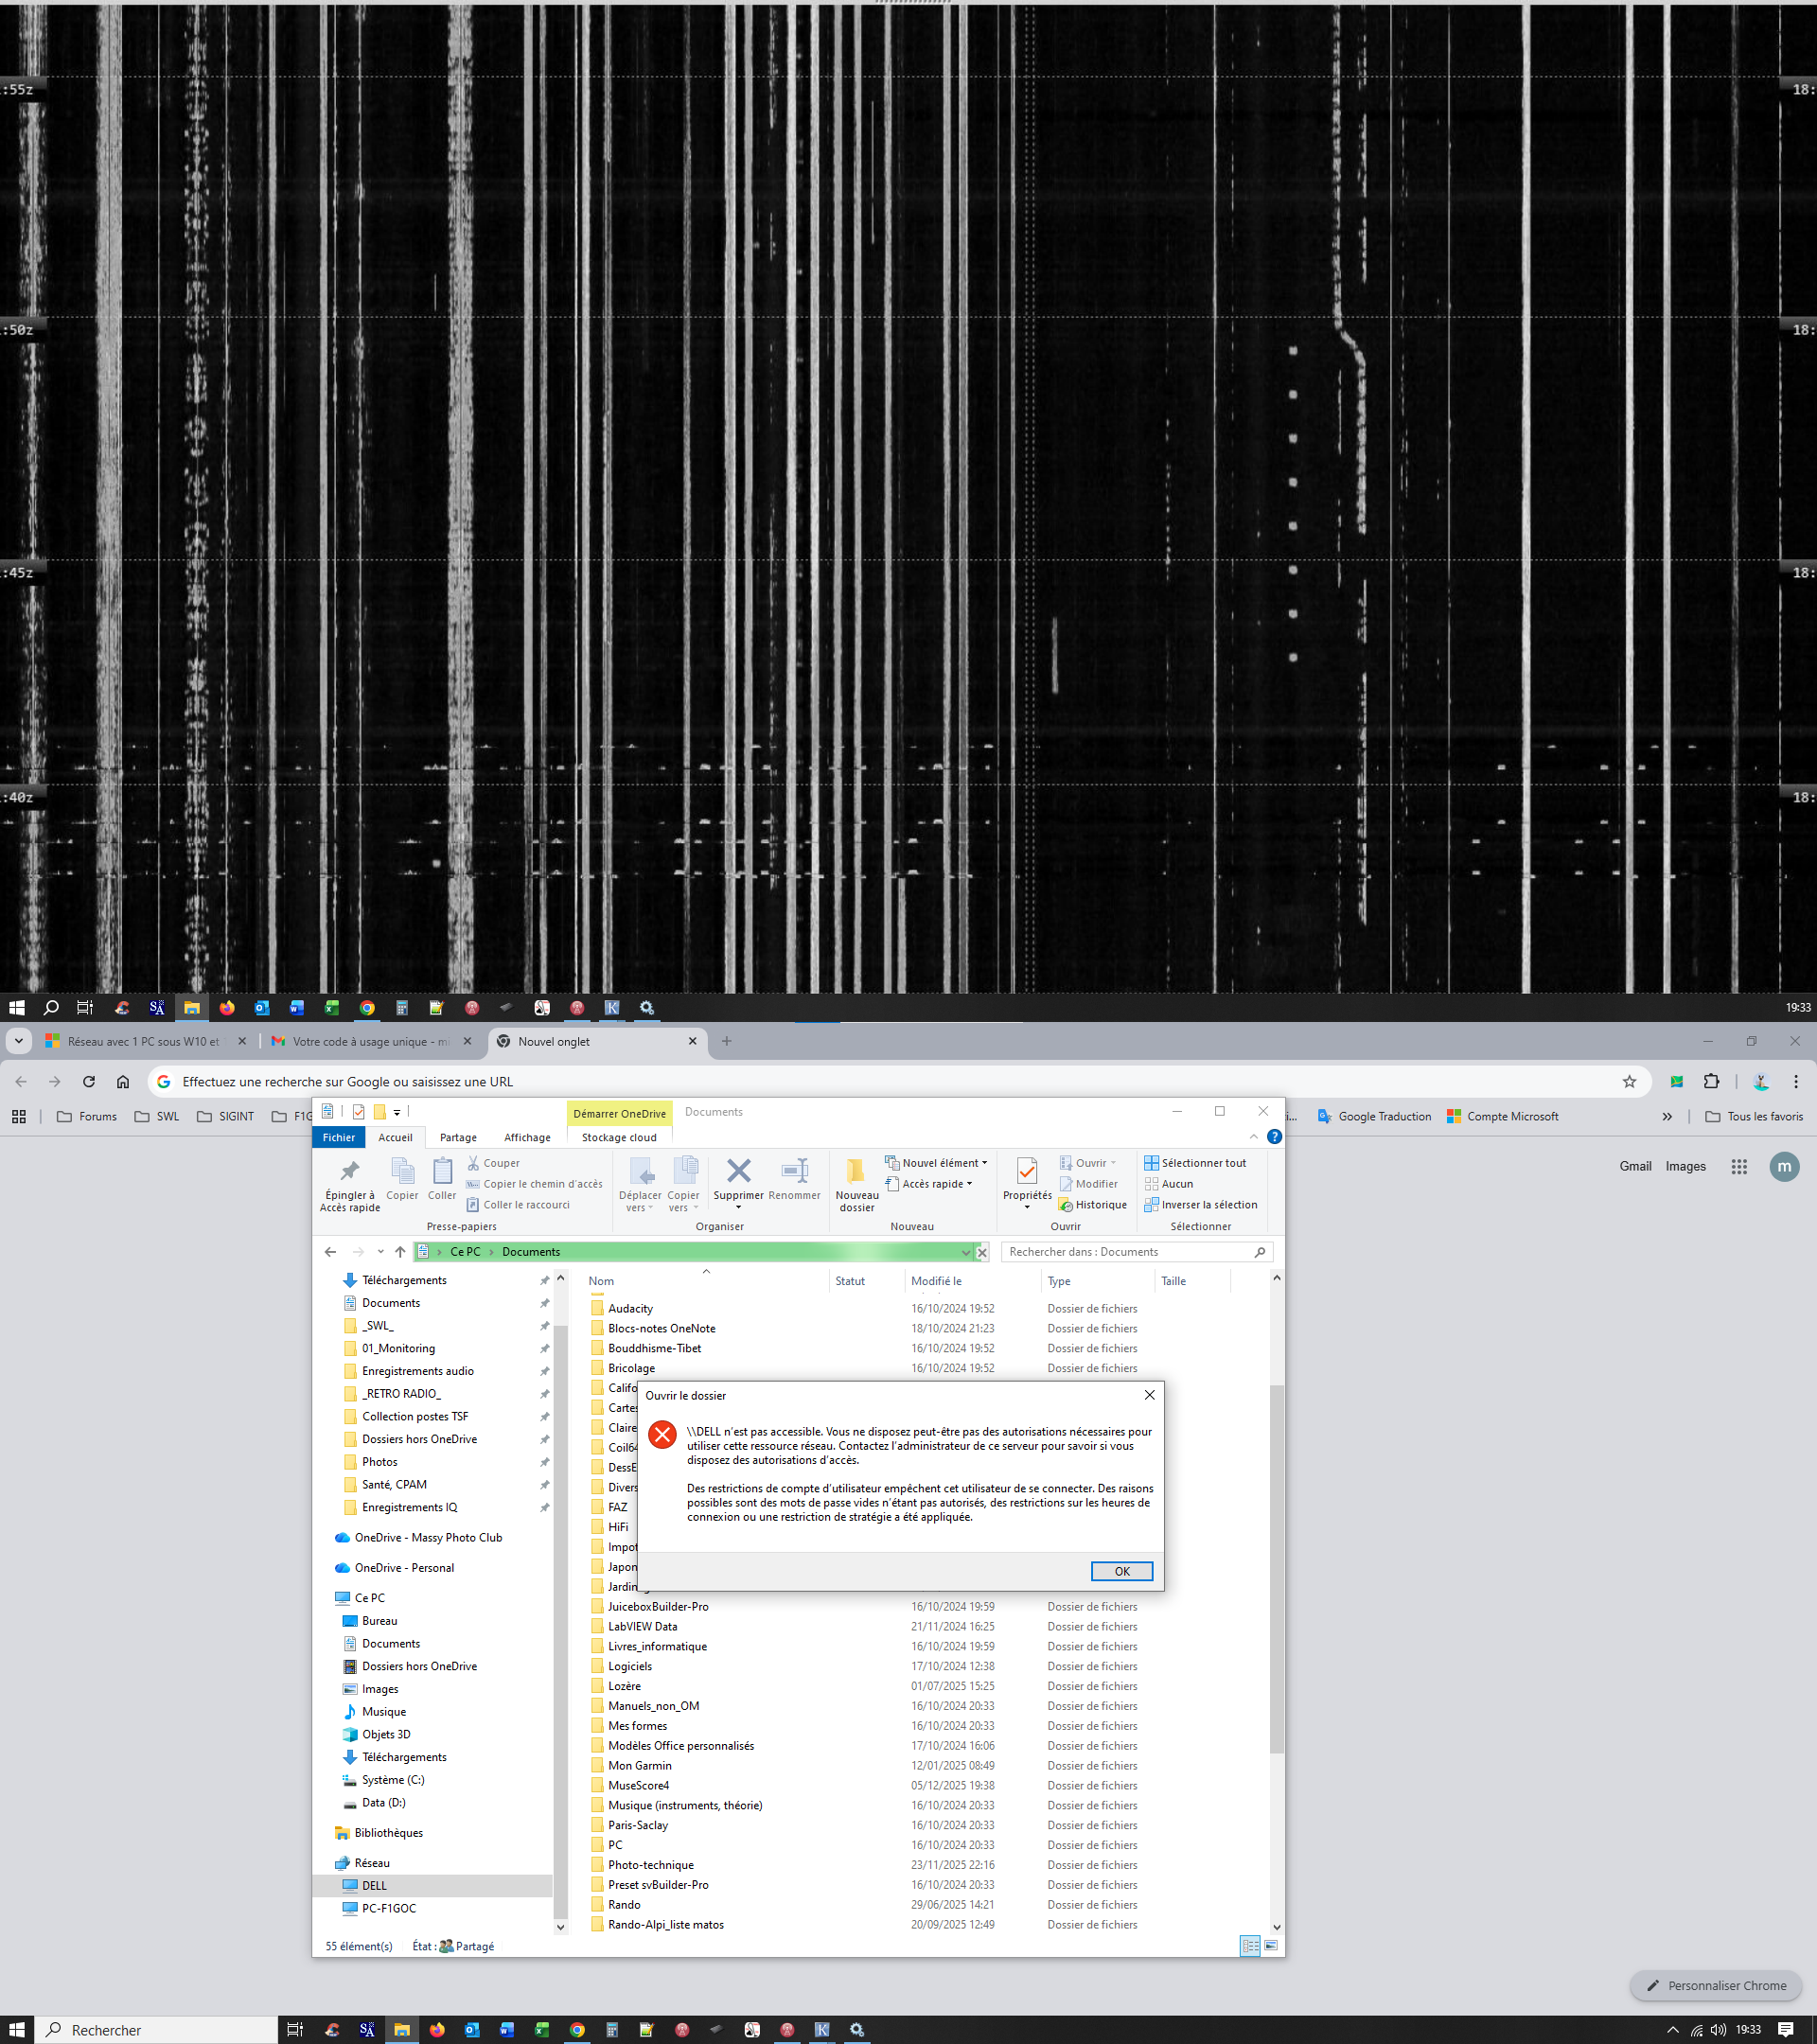Open Chrome extensions puzzle icon
1817x2044 pixels.
tap(1711, 1081)
